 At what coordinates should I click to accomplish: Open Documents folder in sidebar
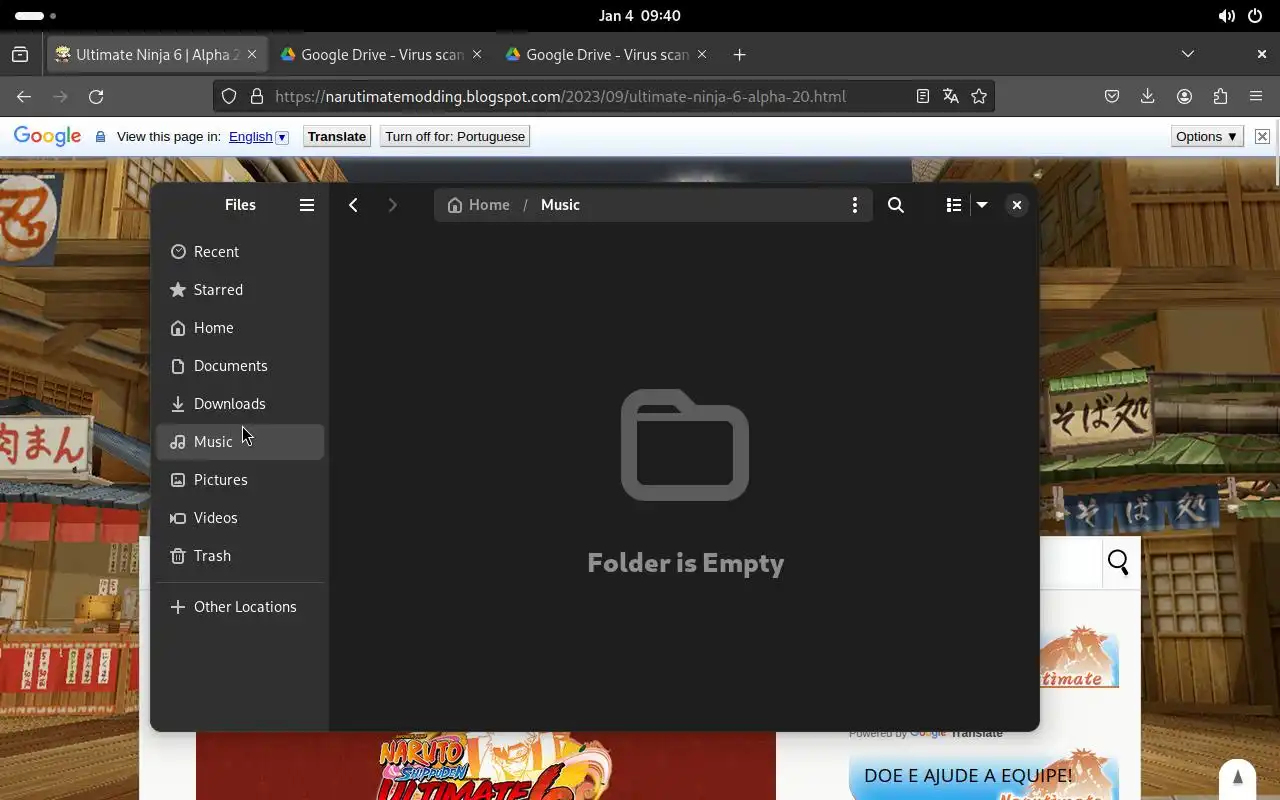click(240, 366)
